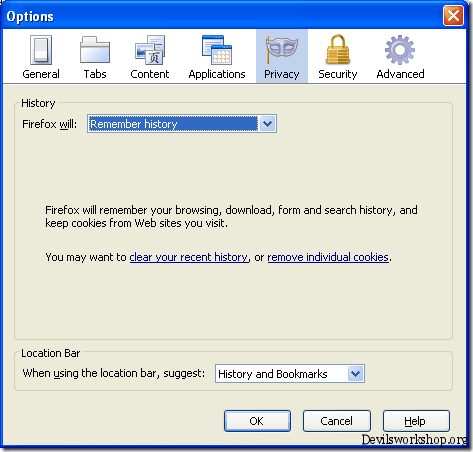Switch to the Security tab label
Viewport: 473px width, 452px height.
[338, 74]
